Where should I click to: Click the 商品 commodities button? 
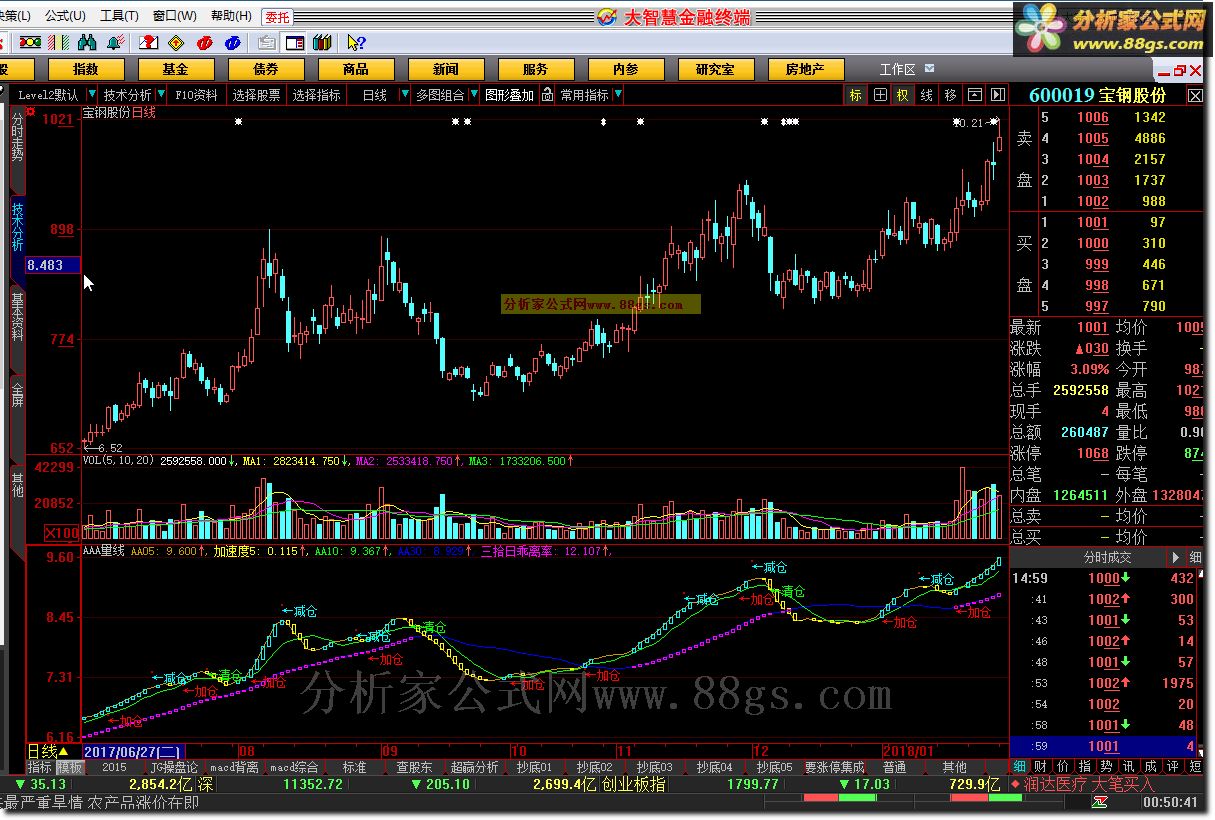coord(356,69)
